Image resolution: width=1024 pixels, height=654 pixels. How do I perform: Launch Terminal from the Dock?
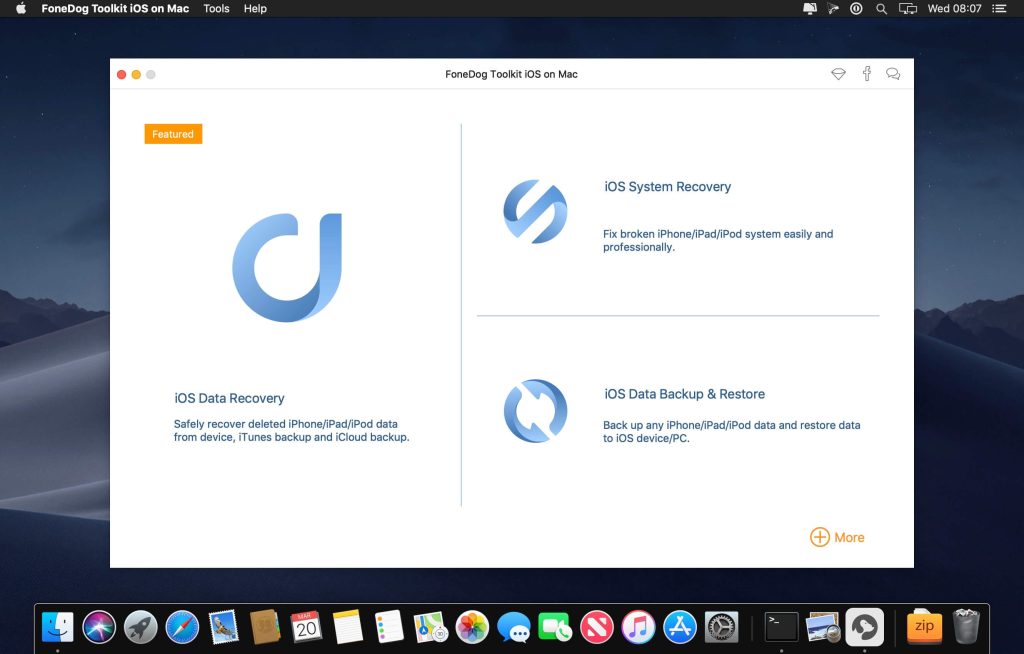779,627
